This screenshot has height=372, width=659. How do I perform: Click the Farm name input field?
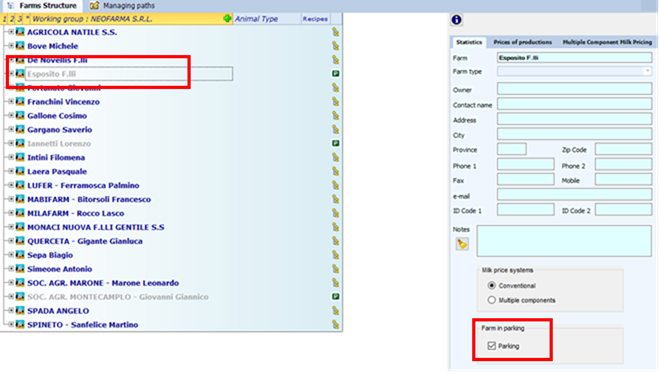pos(575,58)
